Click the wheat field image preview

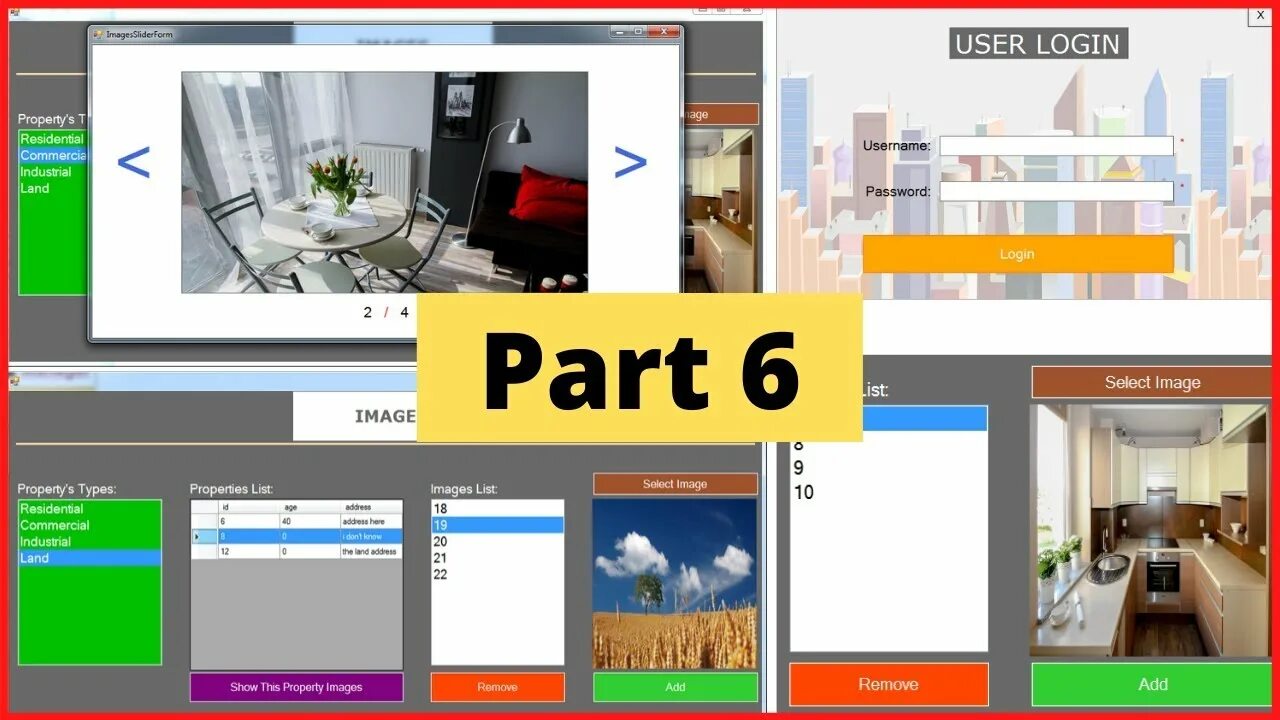tap(675, 584)
